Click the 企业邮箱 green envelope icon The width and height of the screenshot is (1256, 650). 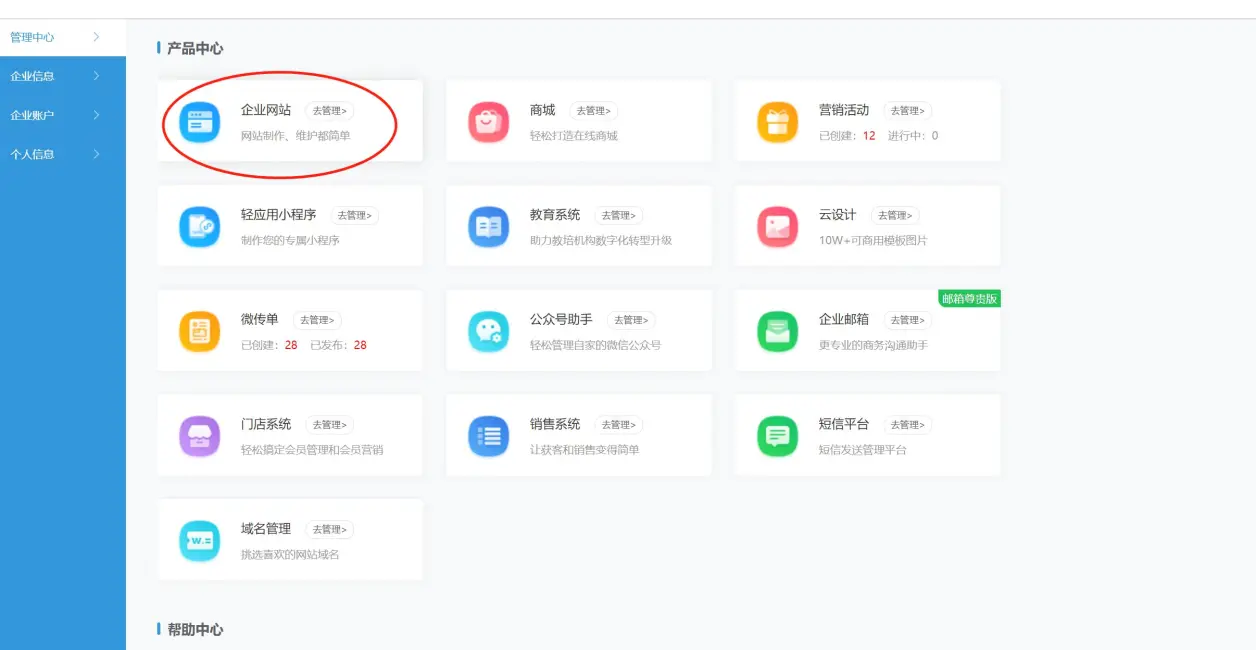click(x=777, y=332)
